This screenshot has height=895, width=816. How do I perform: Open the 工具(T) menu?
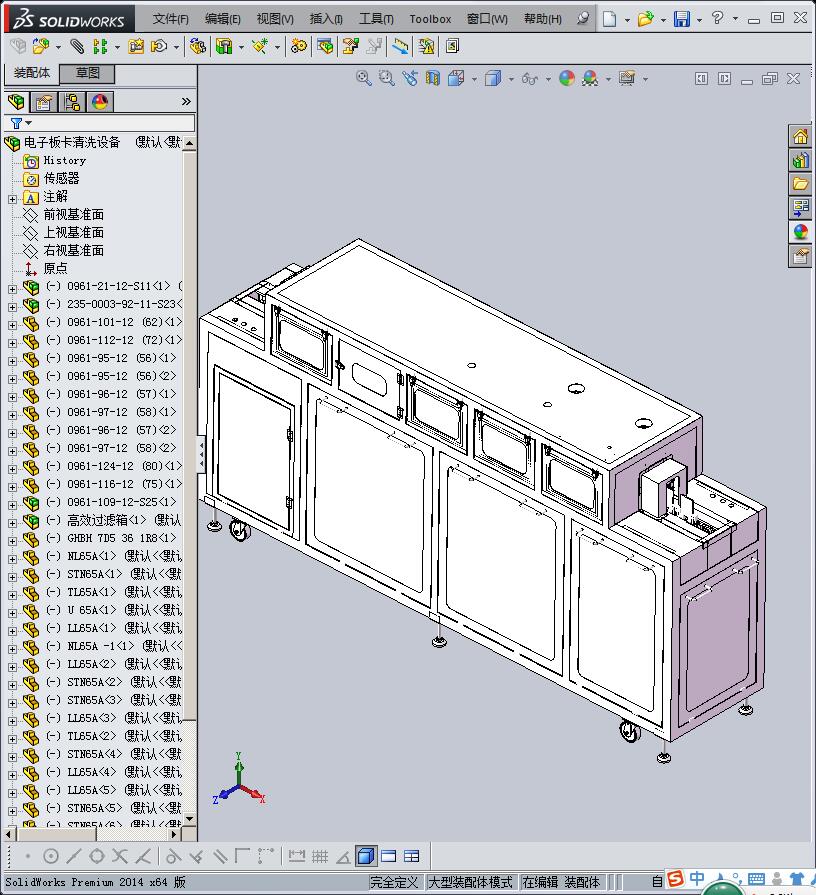pyautogui.click(x=376, y=19)
